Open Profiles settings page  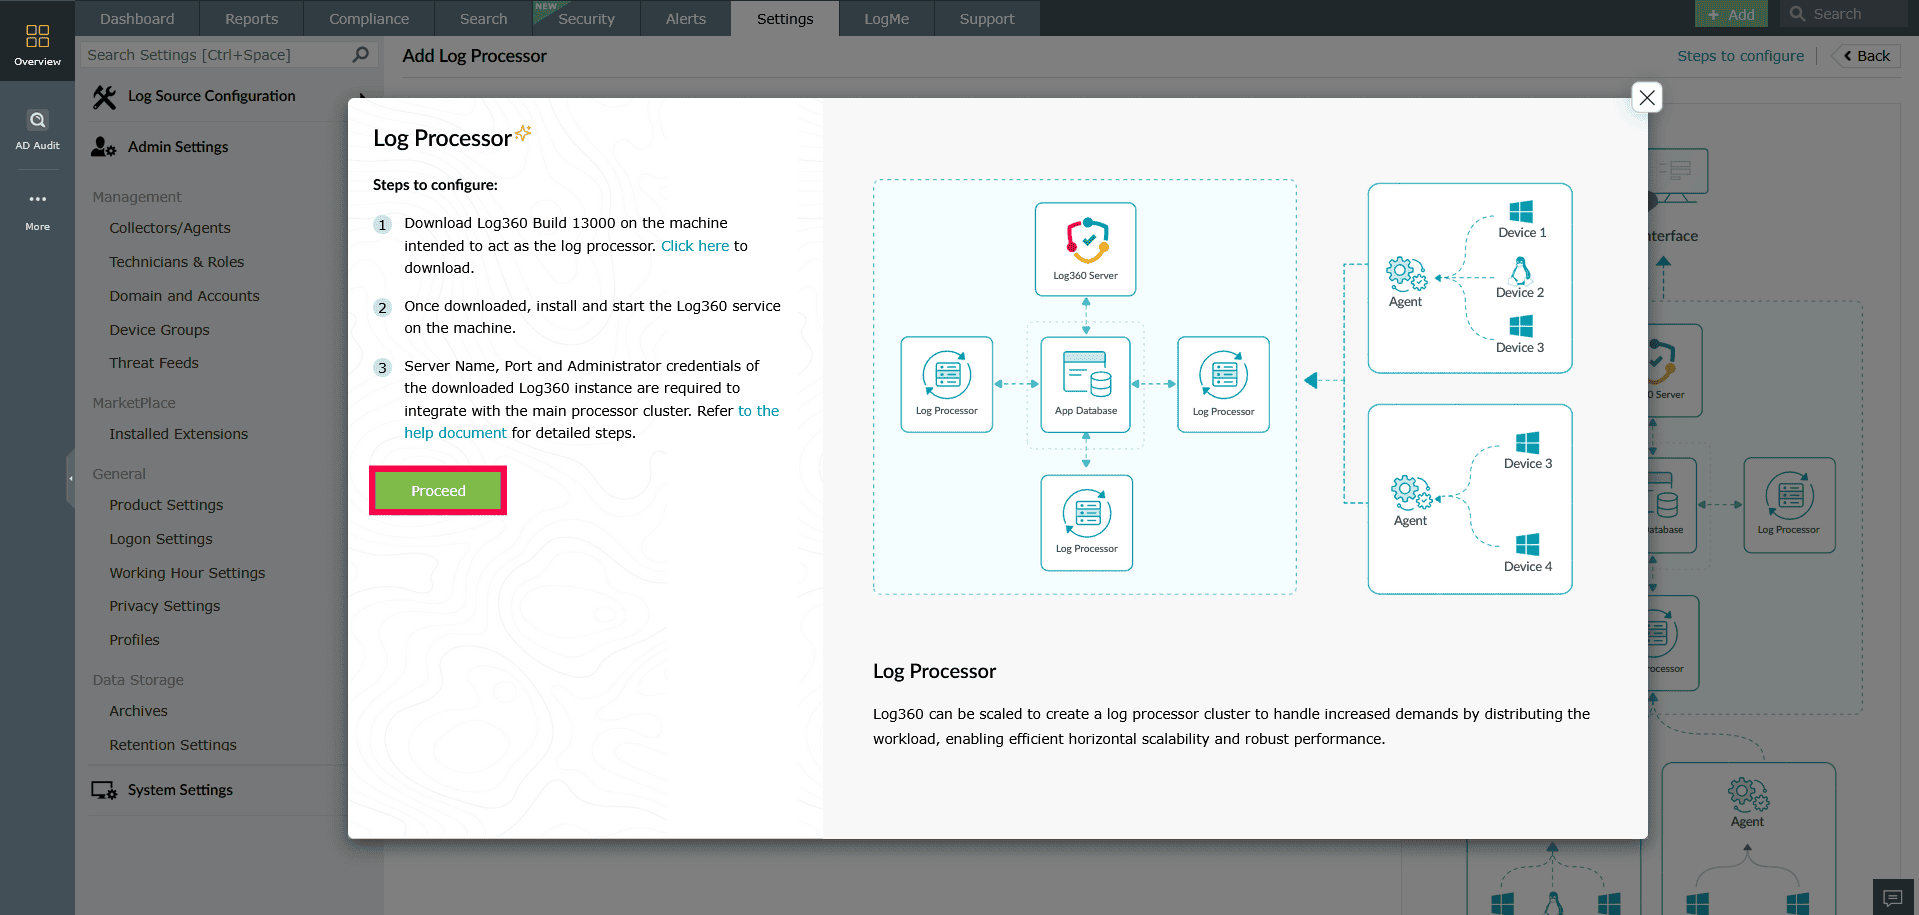click(134, 640)
